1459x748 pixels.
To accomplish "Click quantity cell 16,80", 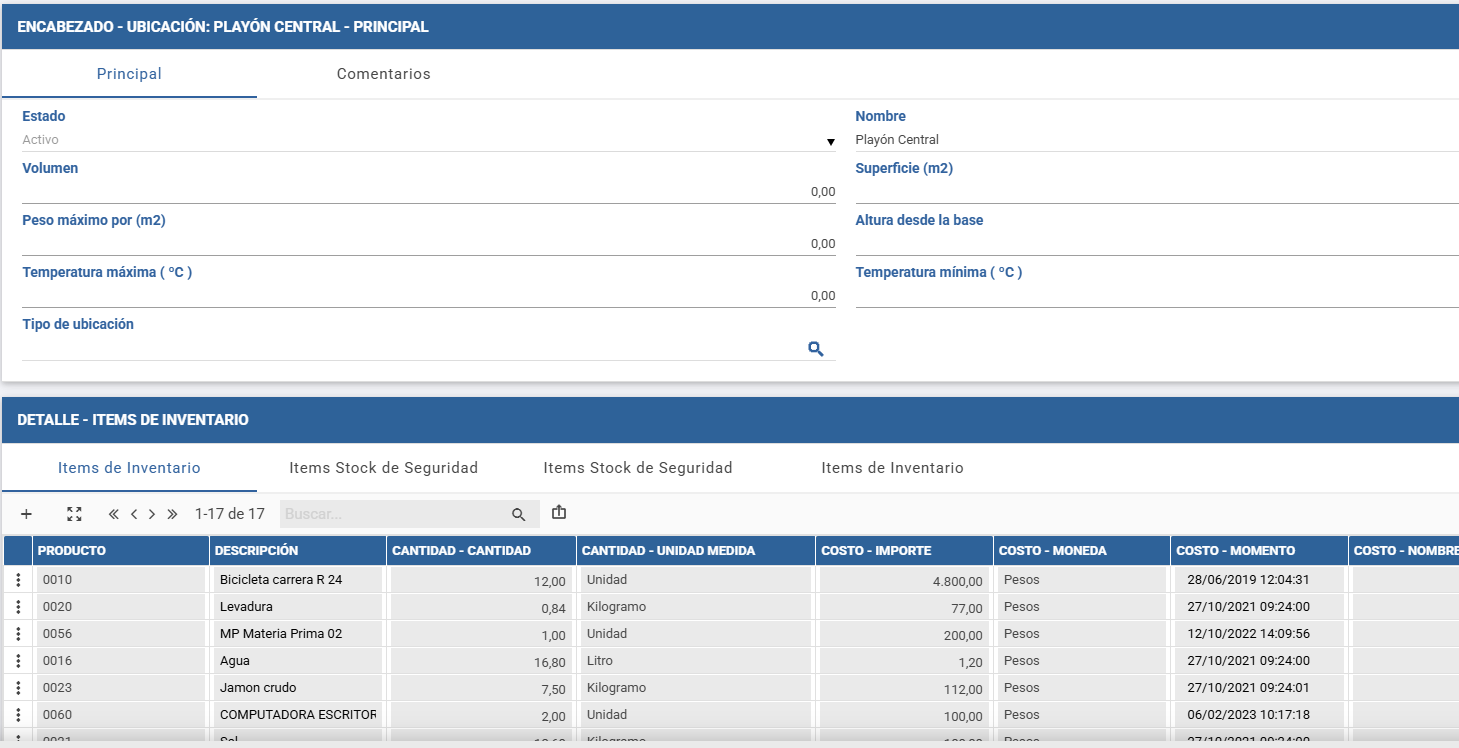I will click(481, 661).
